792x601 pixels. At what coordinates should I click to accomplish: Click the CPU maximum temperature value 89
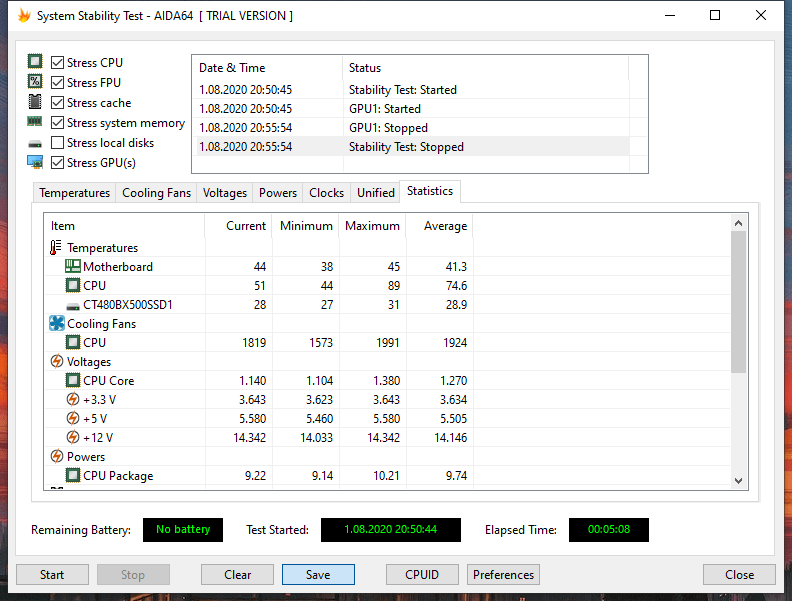[x=393, y=286]
